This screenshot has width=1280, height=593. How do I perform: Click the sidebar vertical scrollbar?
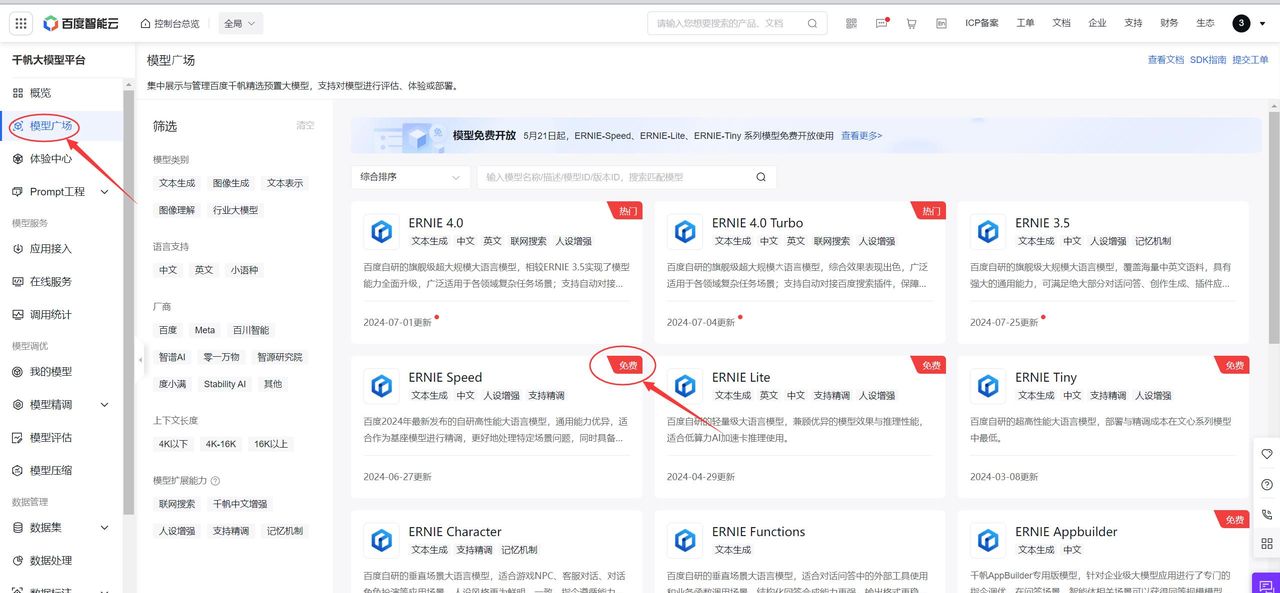click(128, 300)
